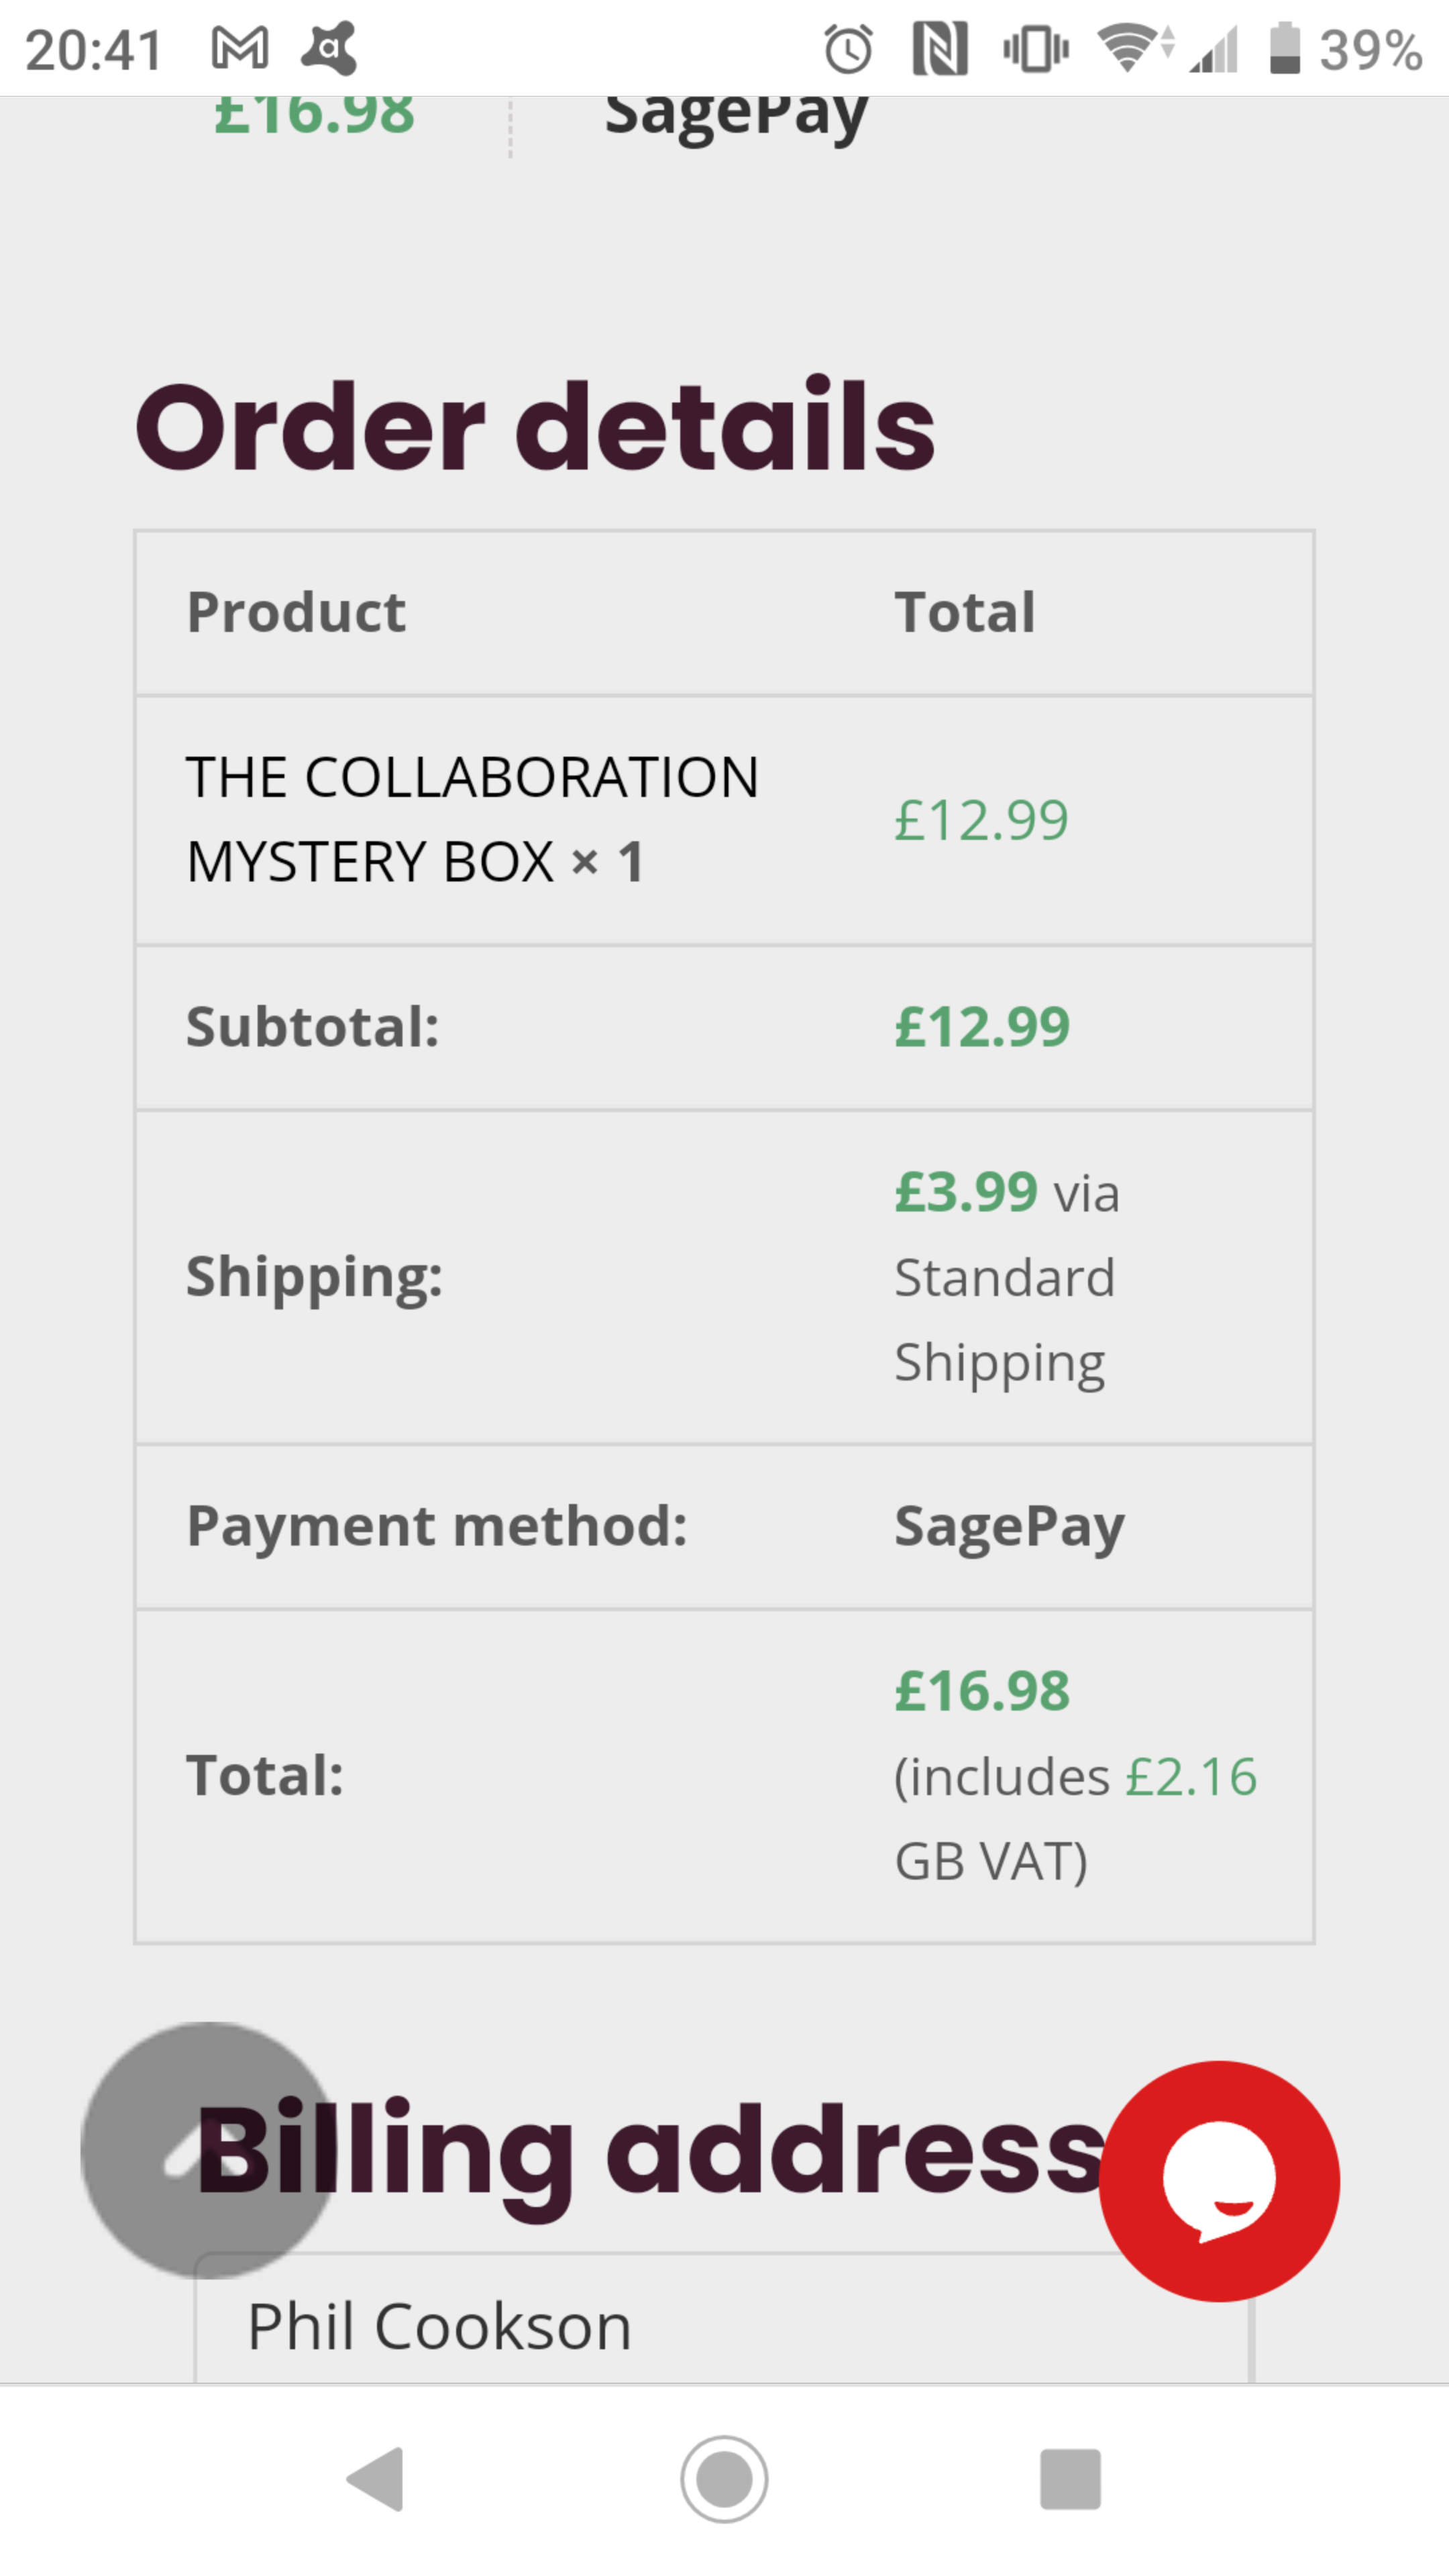Screen dimensions: 1449x2576
Task: Open recent apps square button
Action: click(x=1070, y=2479)
